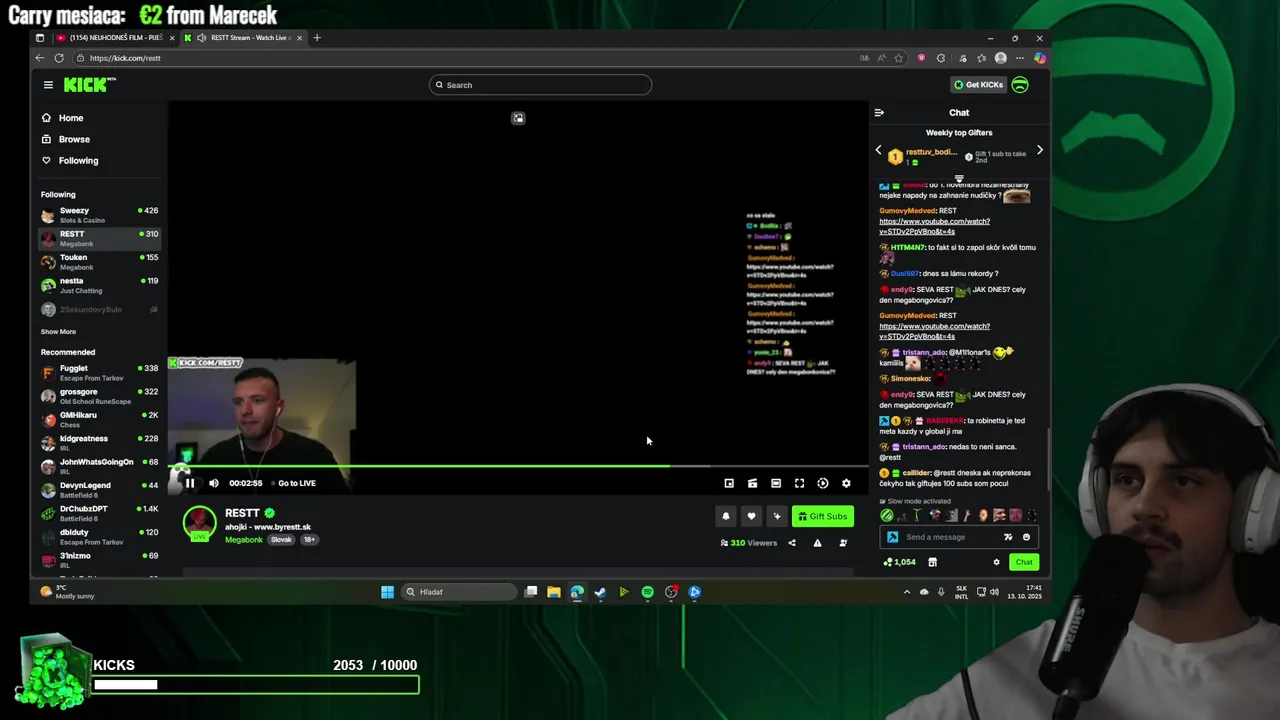Image resolution: width=1280 pixels, height=720 pixels.
Task: Toggle notification bell for RESTT
Action: coord(726,516)
